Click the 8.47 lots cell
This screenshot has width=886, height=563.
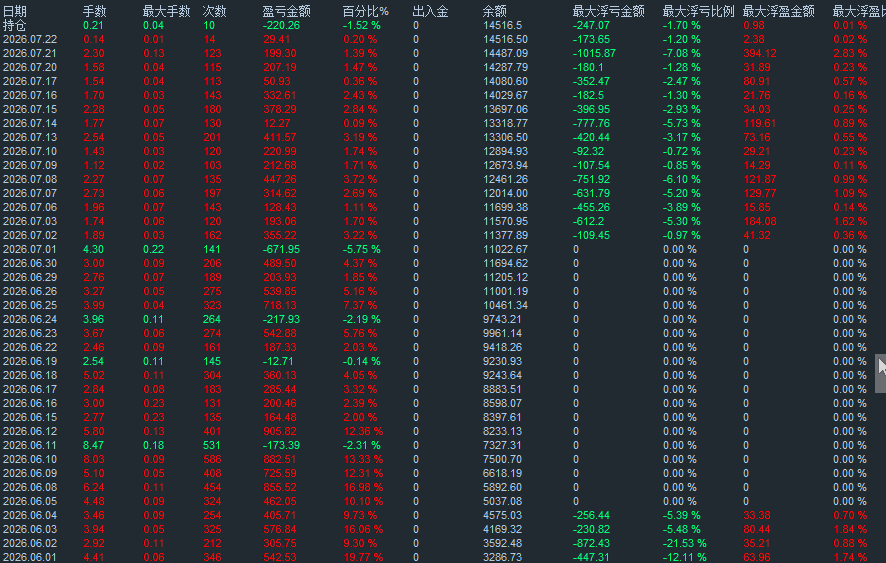pyautogui.click(x=93, y=445)
